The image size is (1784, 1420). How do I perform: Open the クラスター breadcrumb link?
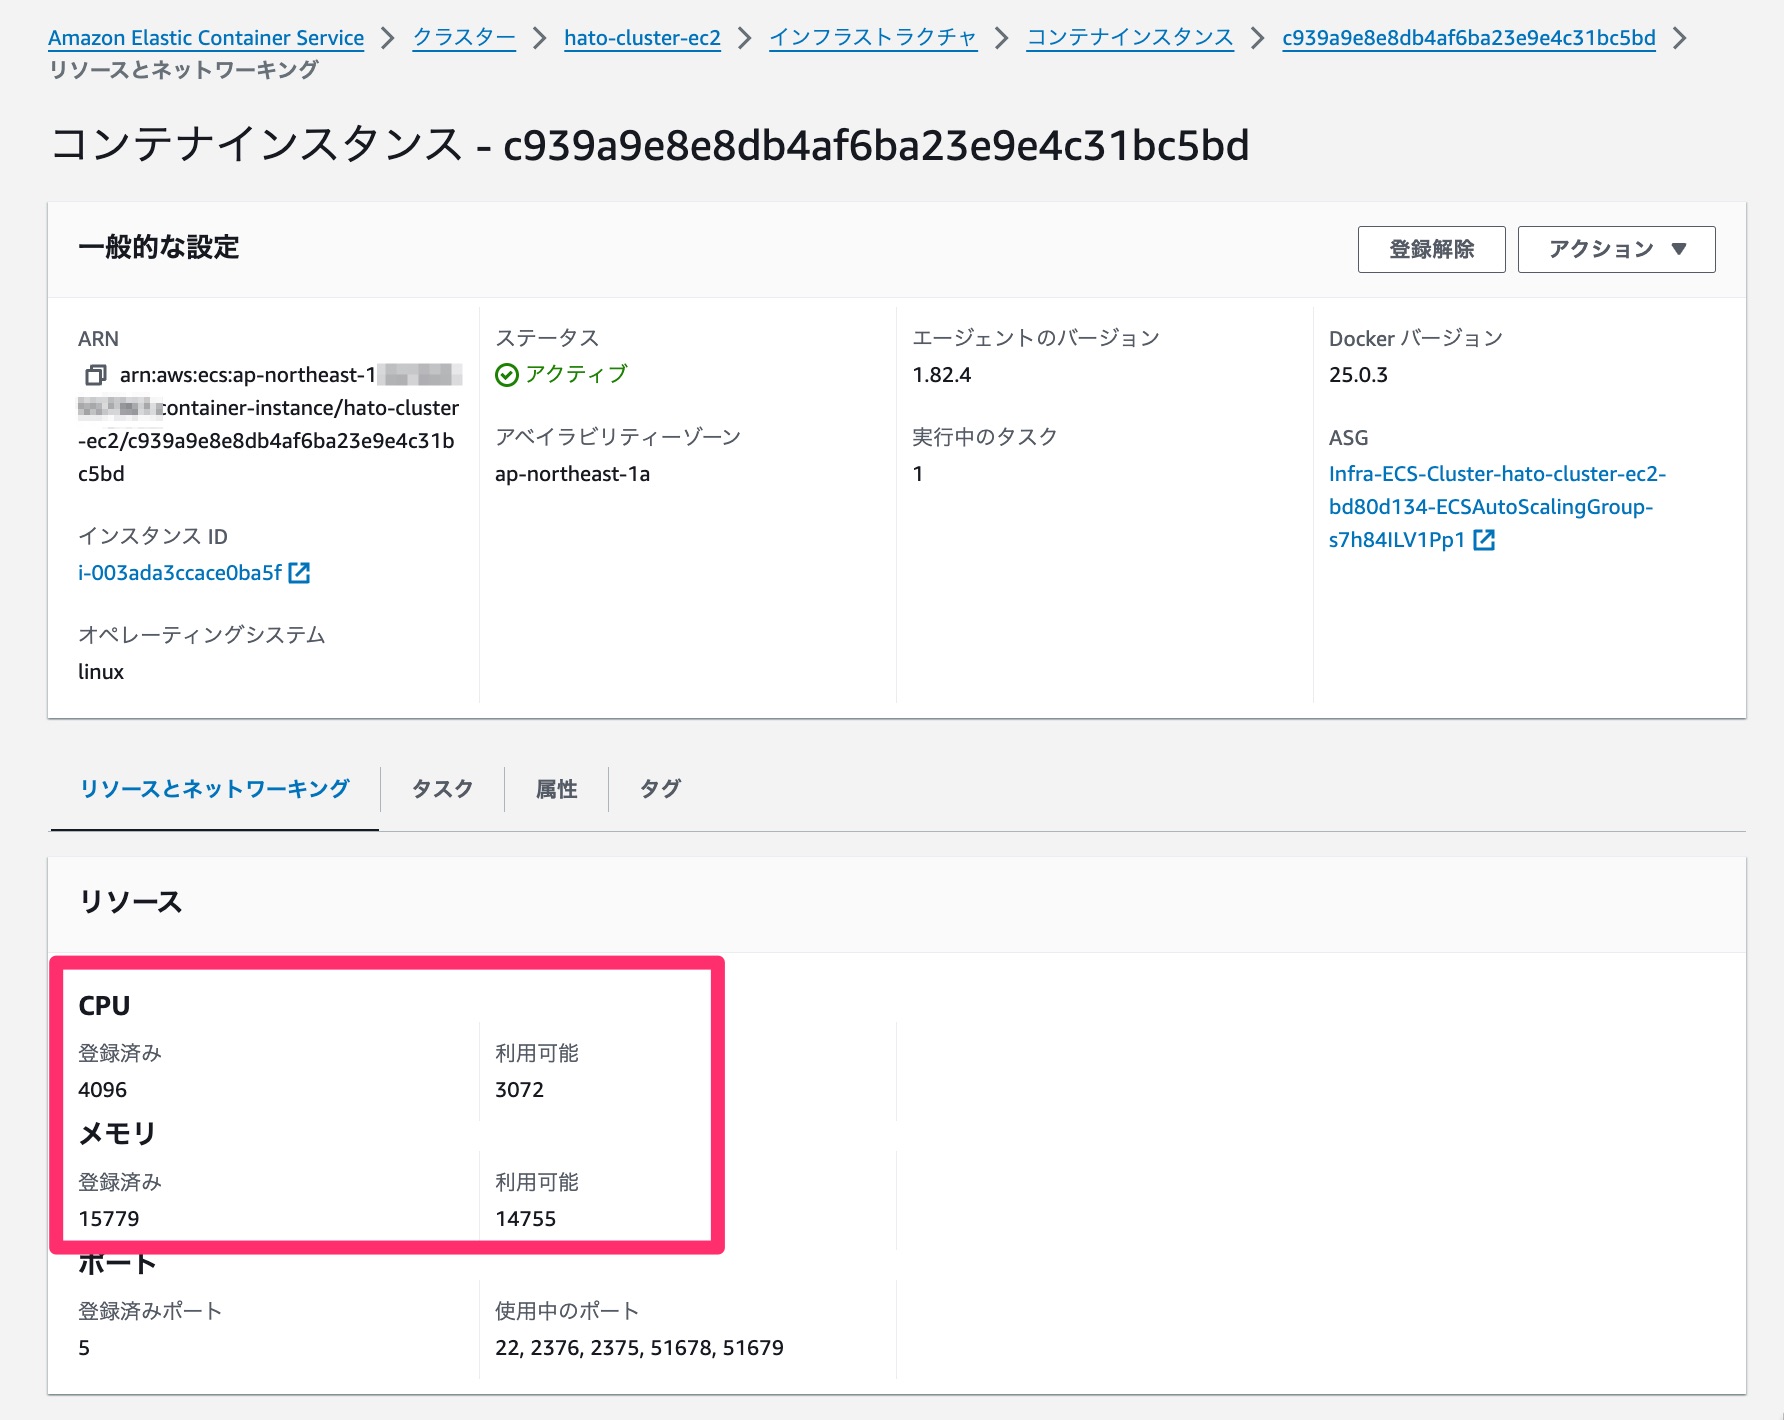coord(463,37)
